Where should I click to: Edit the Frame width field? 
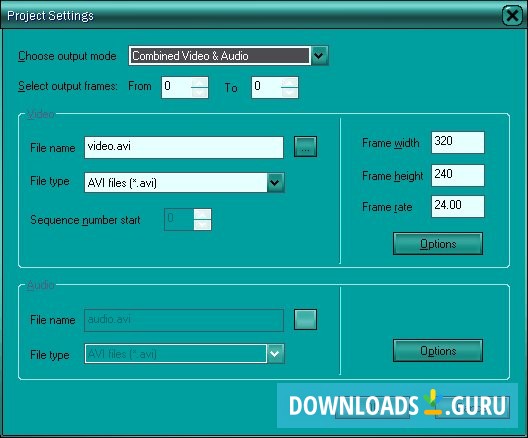[458, 142]
